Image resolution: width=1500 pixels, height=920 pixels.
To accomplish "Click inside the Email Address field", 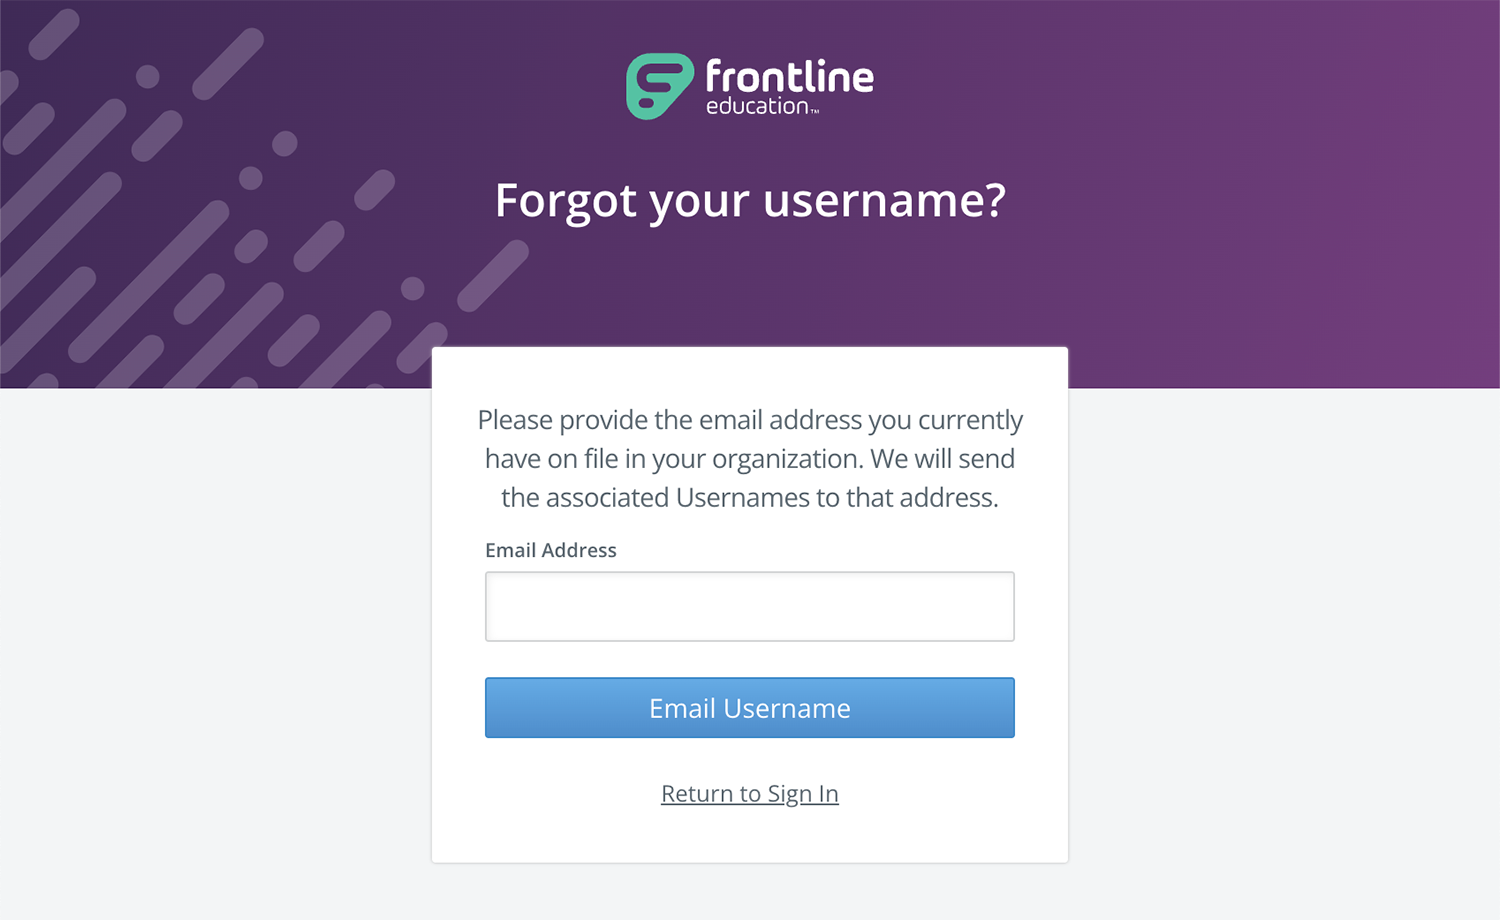I will click(x=750, y=606).
